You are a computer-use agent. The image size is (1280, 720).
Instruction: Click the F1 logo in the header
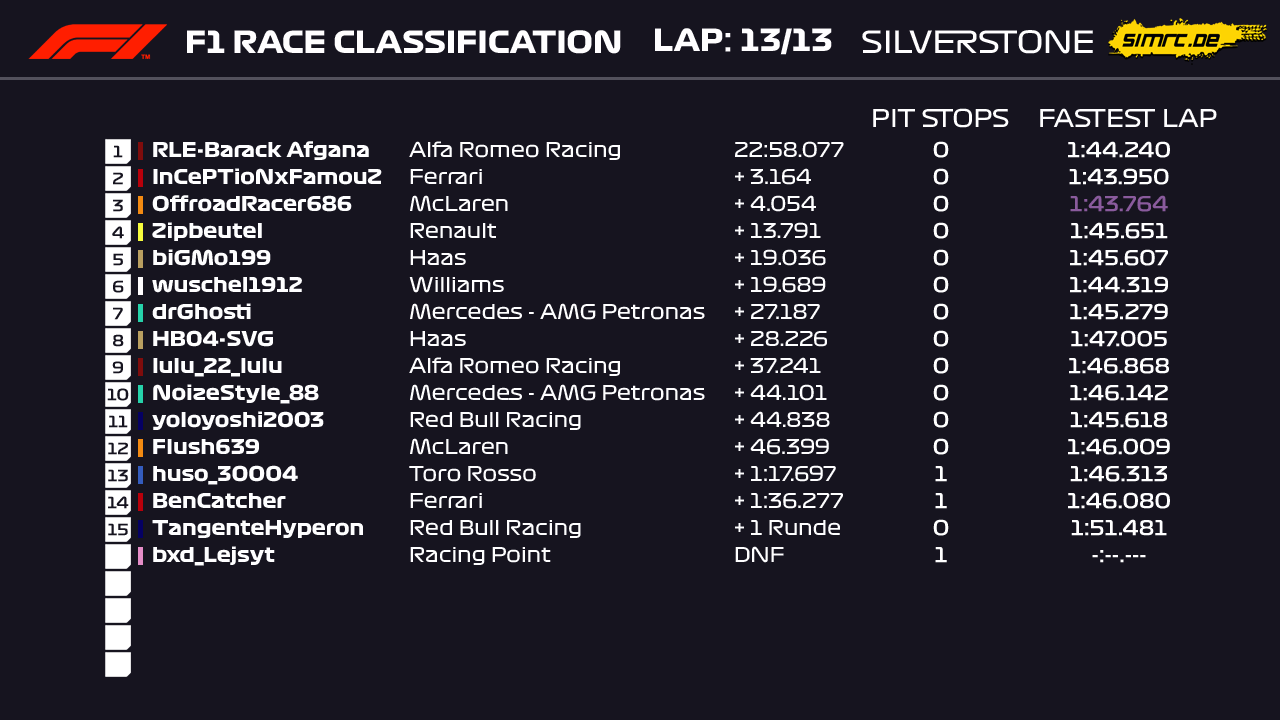97,42
